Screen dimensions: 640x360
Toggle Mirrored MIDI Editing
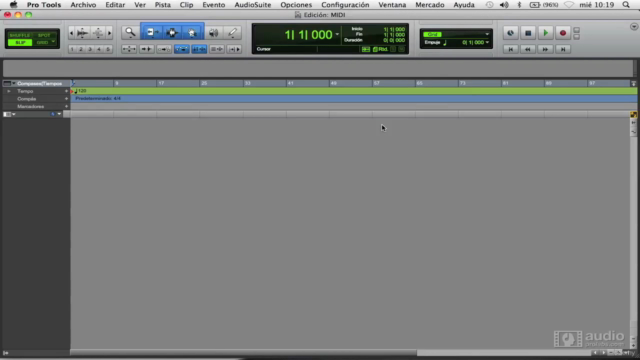pyautogui.click(x=164, y=49)
